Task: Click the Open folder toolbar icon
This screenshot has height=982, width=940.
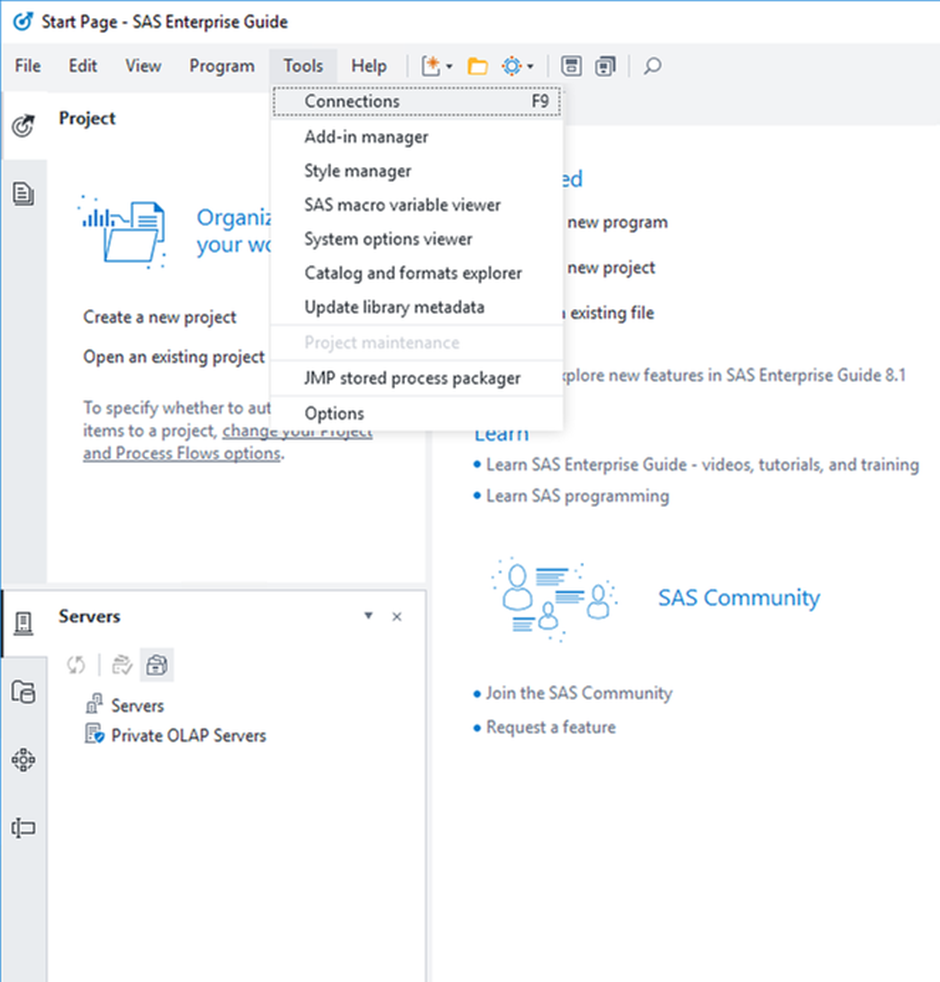Action: click(x=477, y=66)
